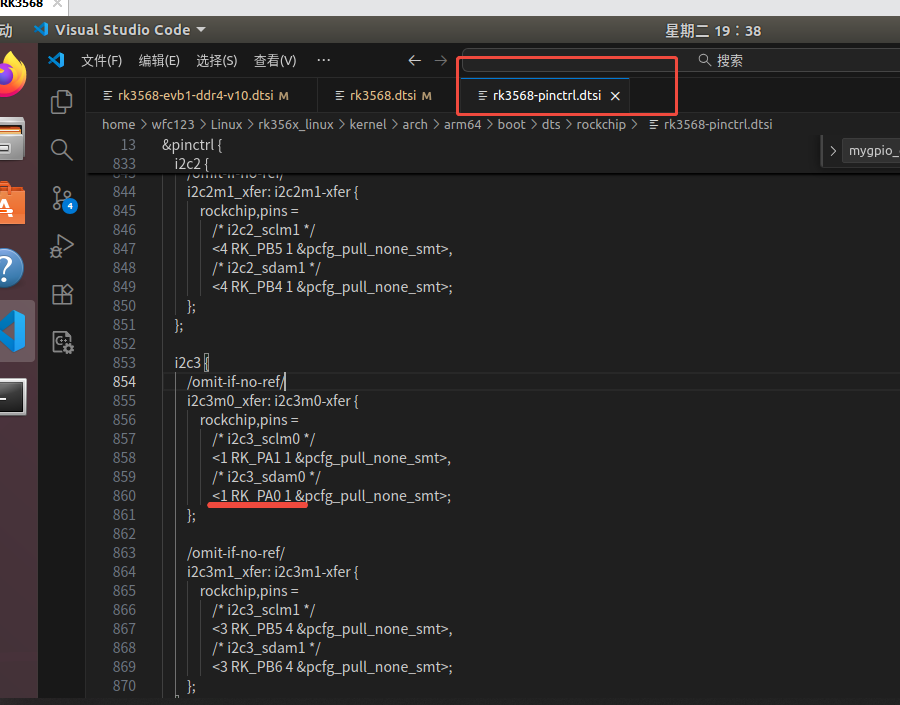Open the Help app in the dock
This screenshot has width=900, height=705.
(11, 268)
